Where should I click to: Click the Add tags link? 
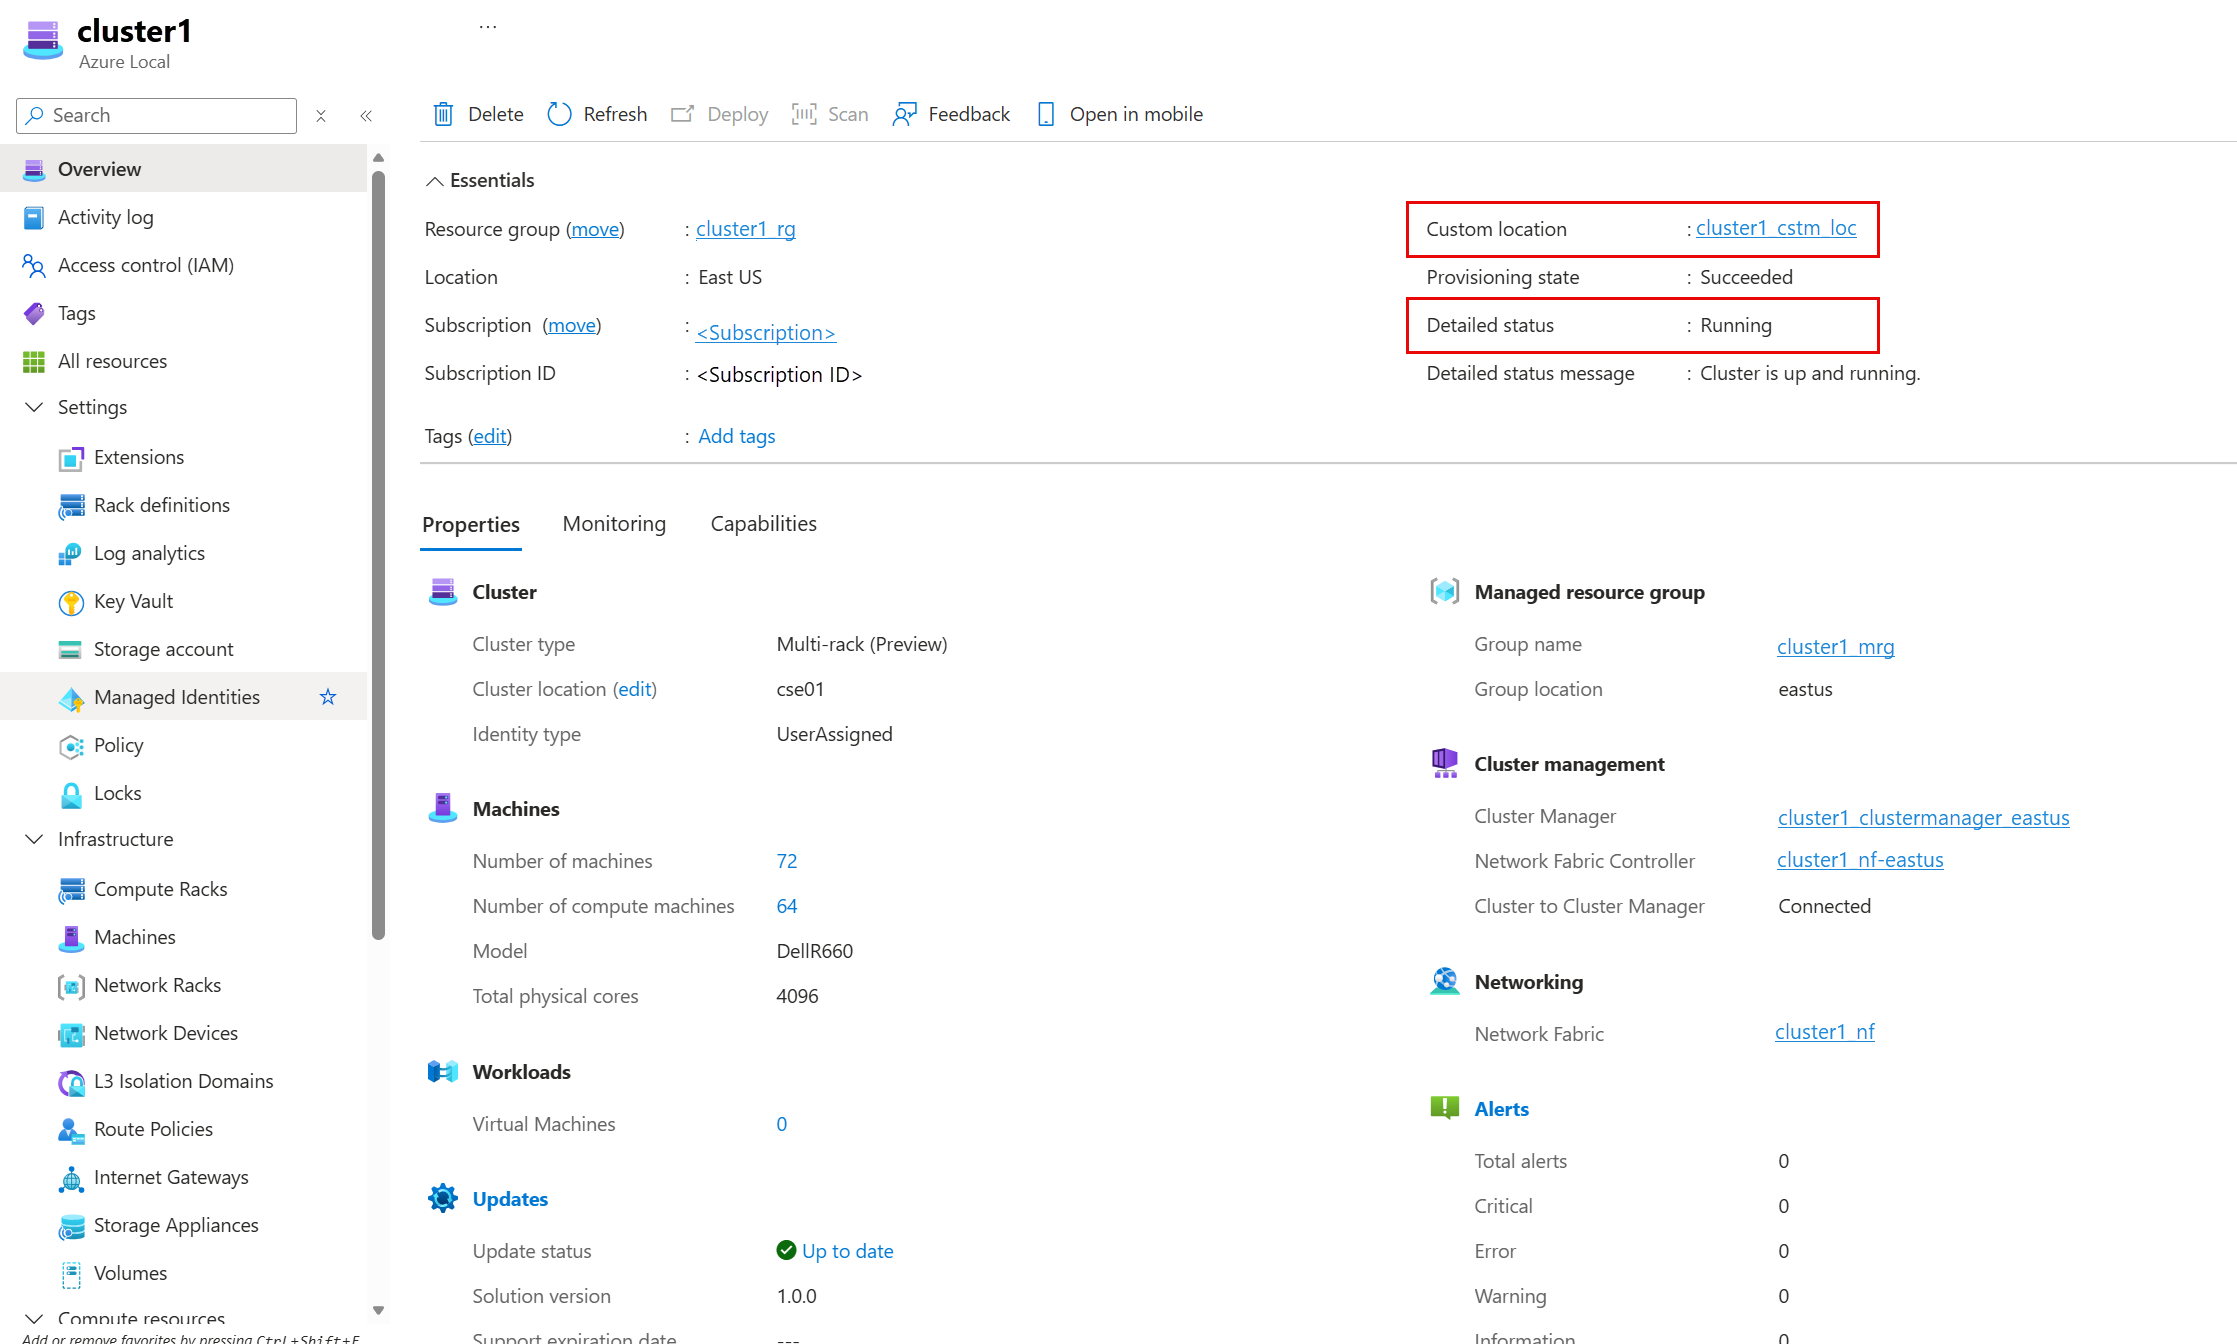point(736,436)
